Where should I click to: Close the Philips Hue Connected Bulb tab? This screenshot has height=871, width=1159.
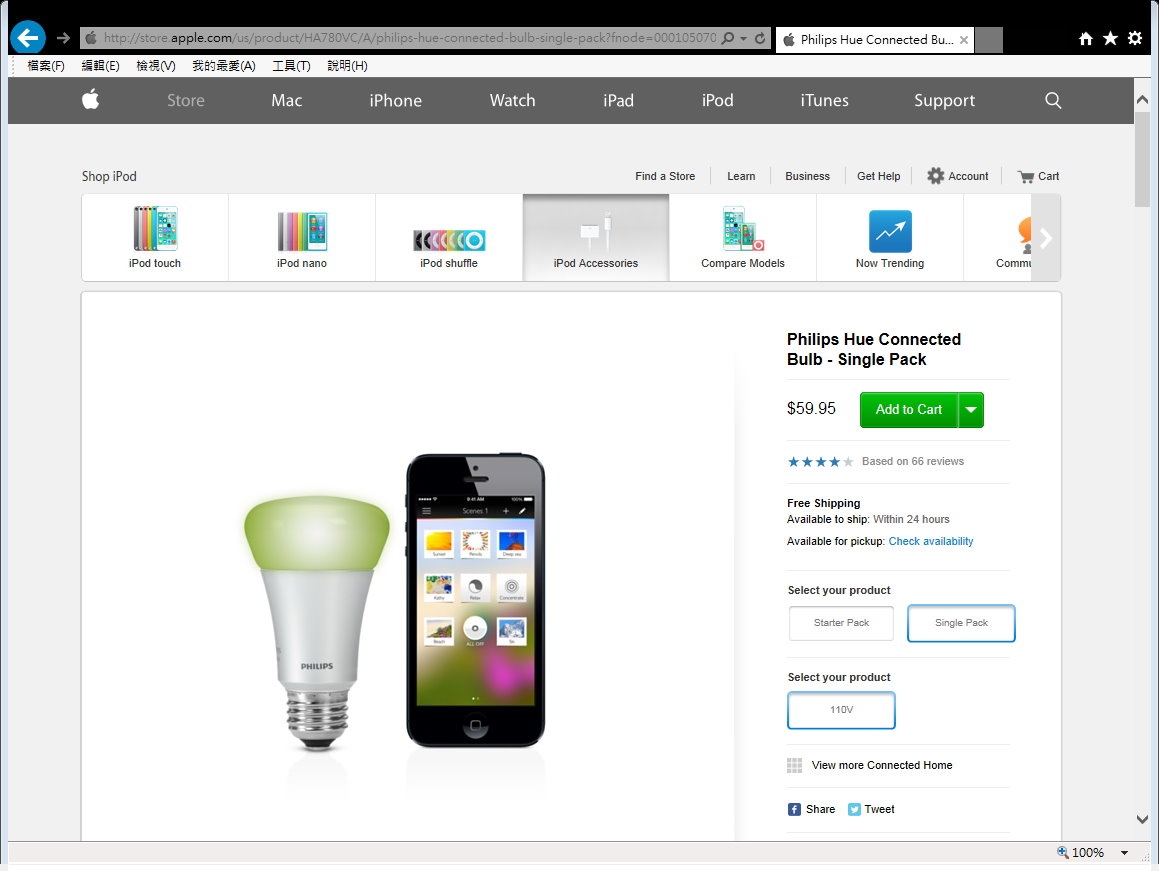tap(964, 40)
